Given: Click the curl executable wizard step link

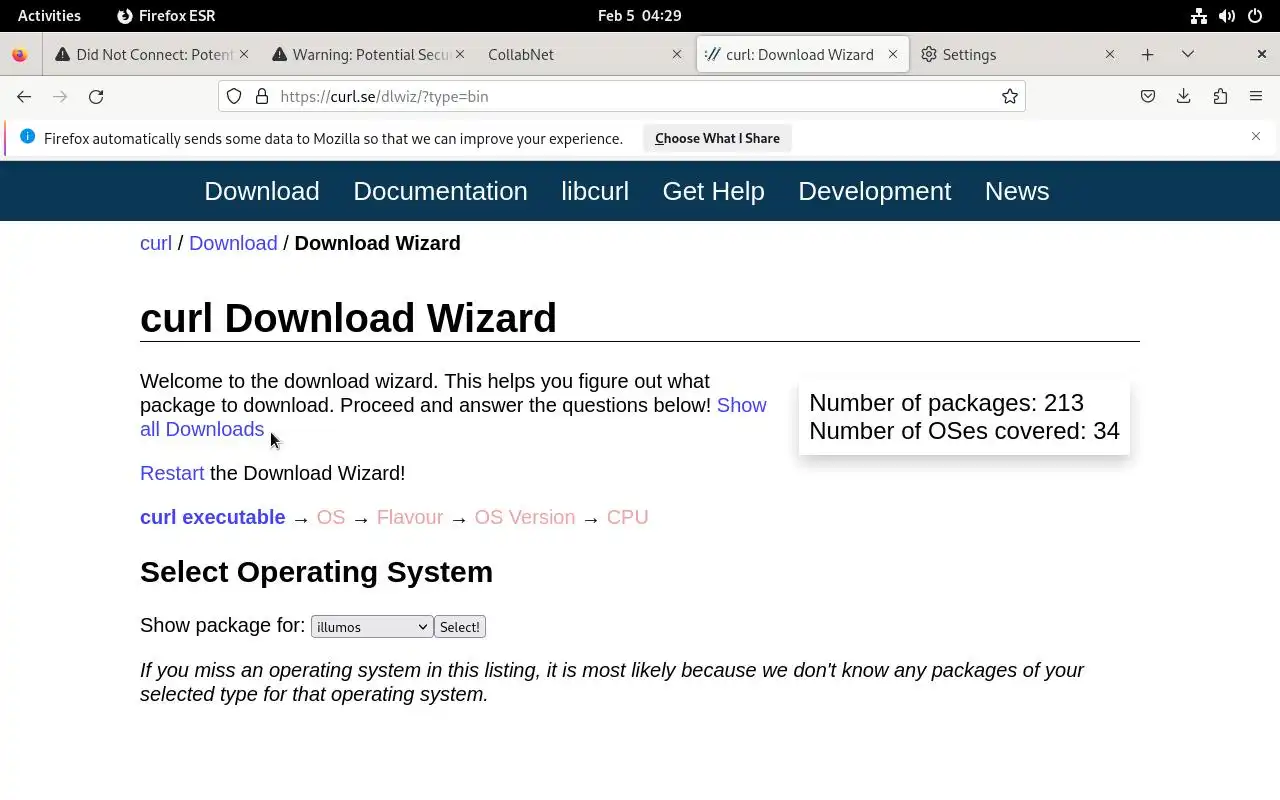Looking at the screenshot, I should pos(213,517).
